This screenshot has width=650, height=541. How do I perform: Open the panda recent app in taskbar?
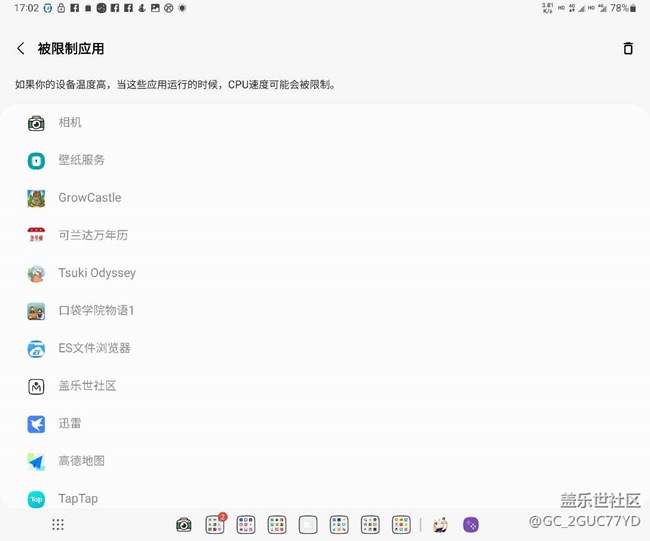click(440, 525)
